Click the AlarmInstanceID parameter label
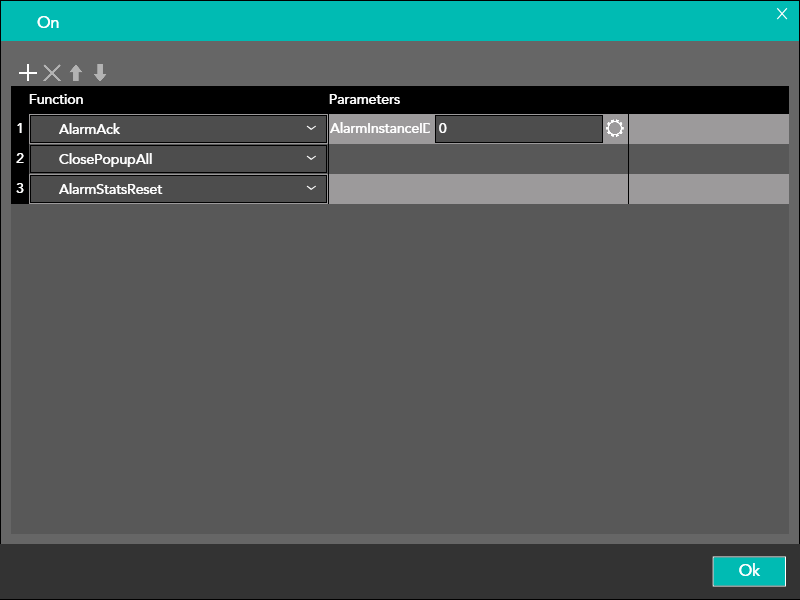The height and width of the screenshot is (600, 800). point(380,129)
